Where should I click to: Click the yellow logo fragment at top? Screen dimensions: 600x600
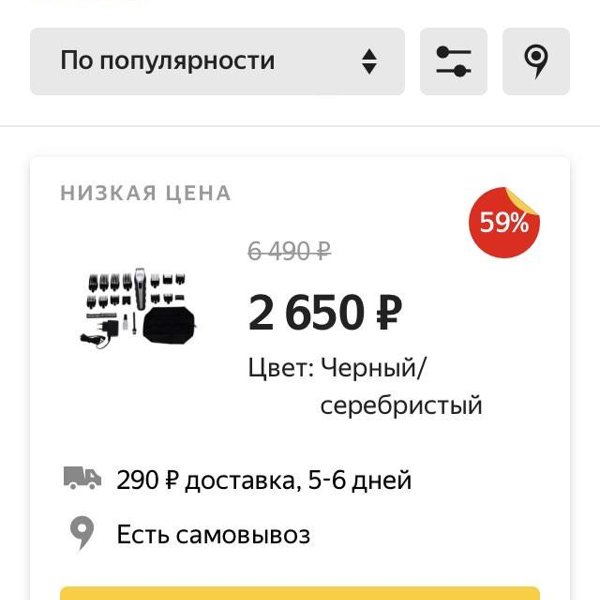pos(88,1)
